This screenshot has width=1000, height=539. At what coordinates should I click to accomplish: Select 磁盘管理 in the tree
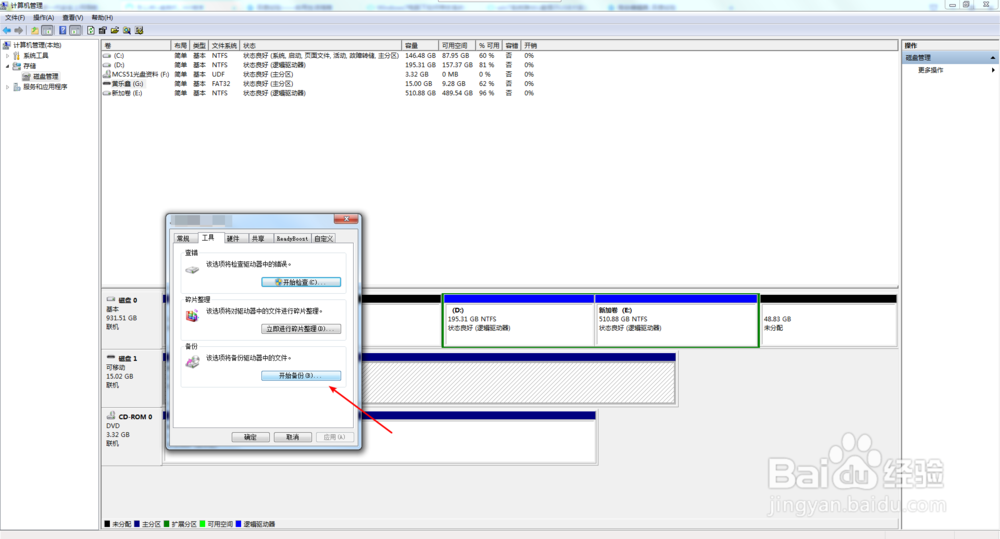point(45,77)
